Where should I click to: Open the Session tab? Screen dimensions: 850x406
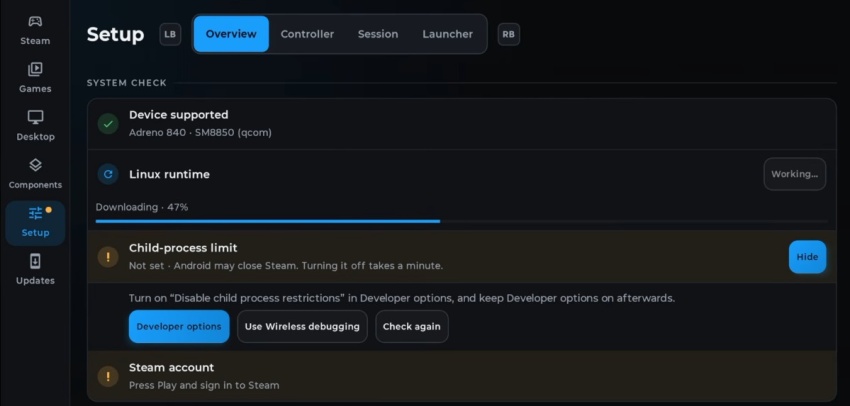(x=378, y=34)
